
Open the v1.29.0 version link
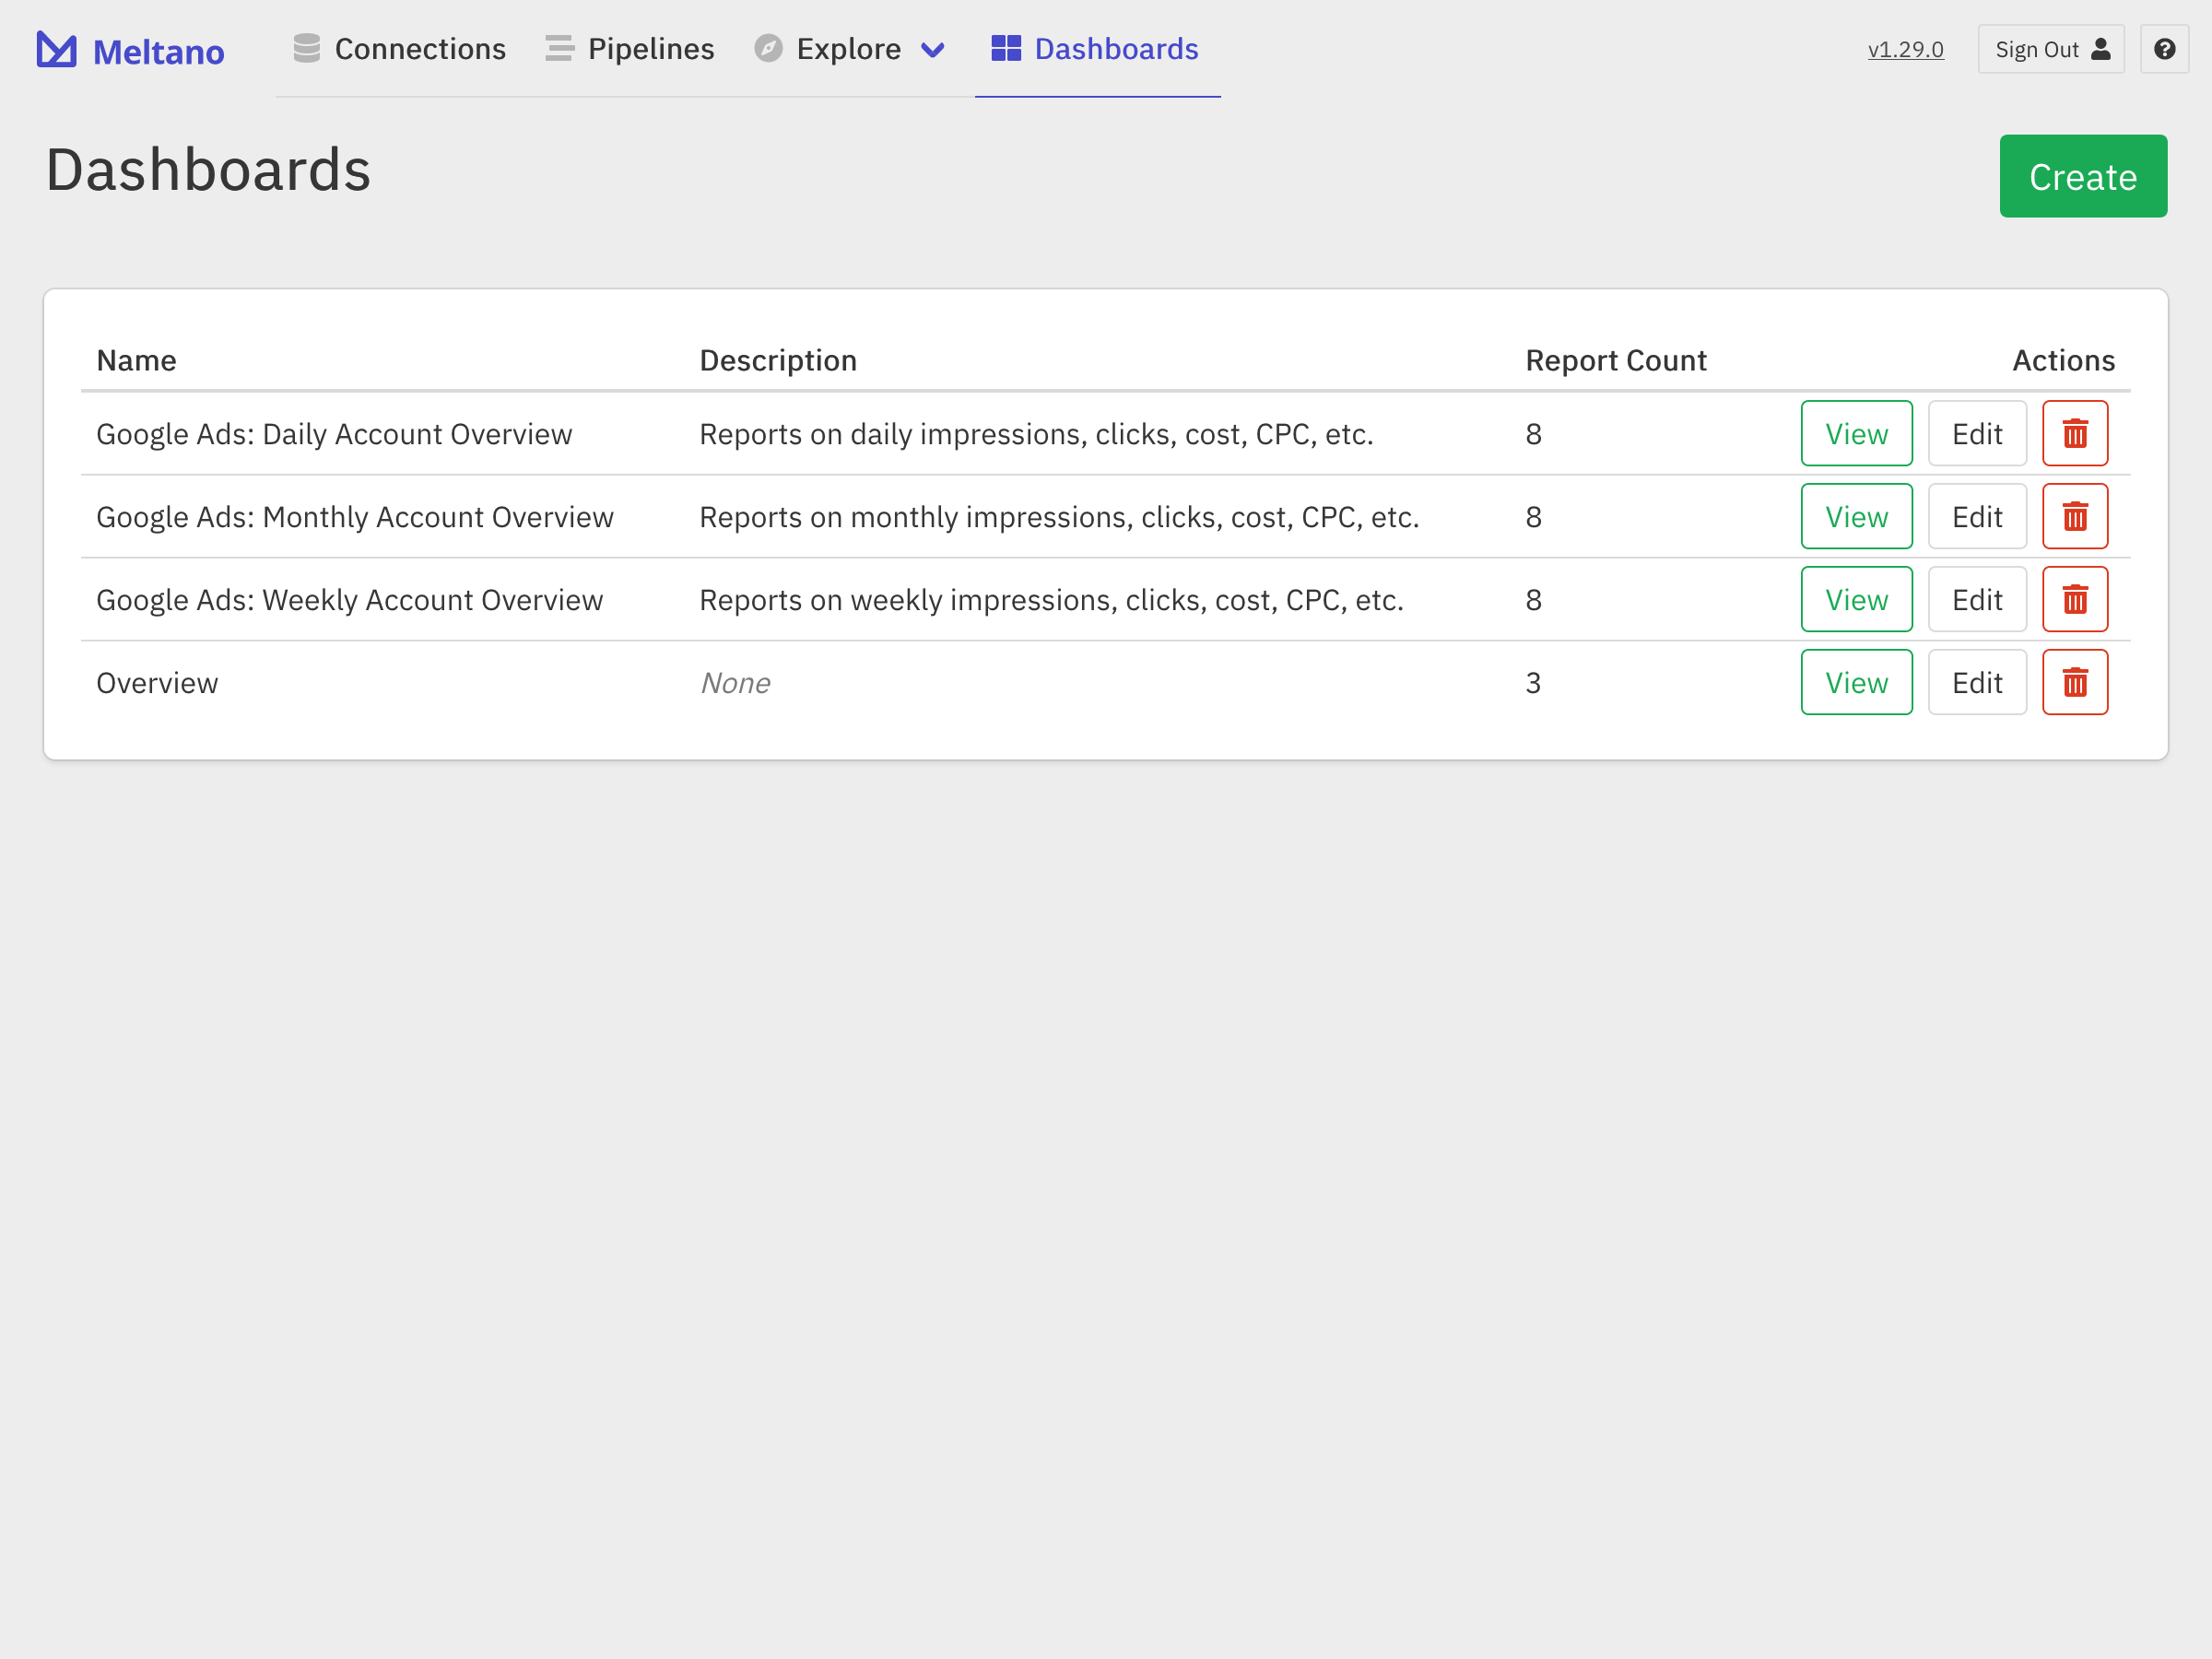click(x=1905, y=50)
